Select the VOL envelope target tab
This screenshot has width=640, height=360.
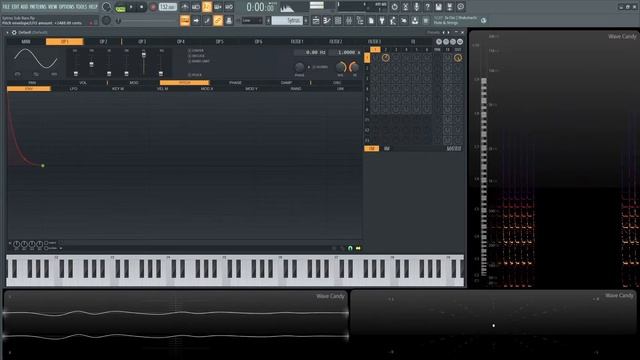click(83, 83)
